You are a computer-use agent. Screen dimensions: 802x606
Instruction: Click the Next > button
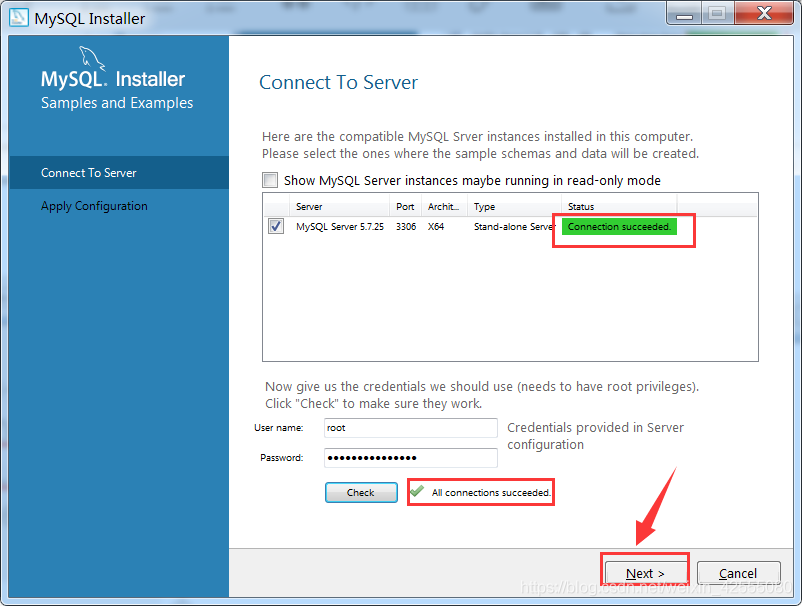645,573
